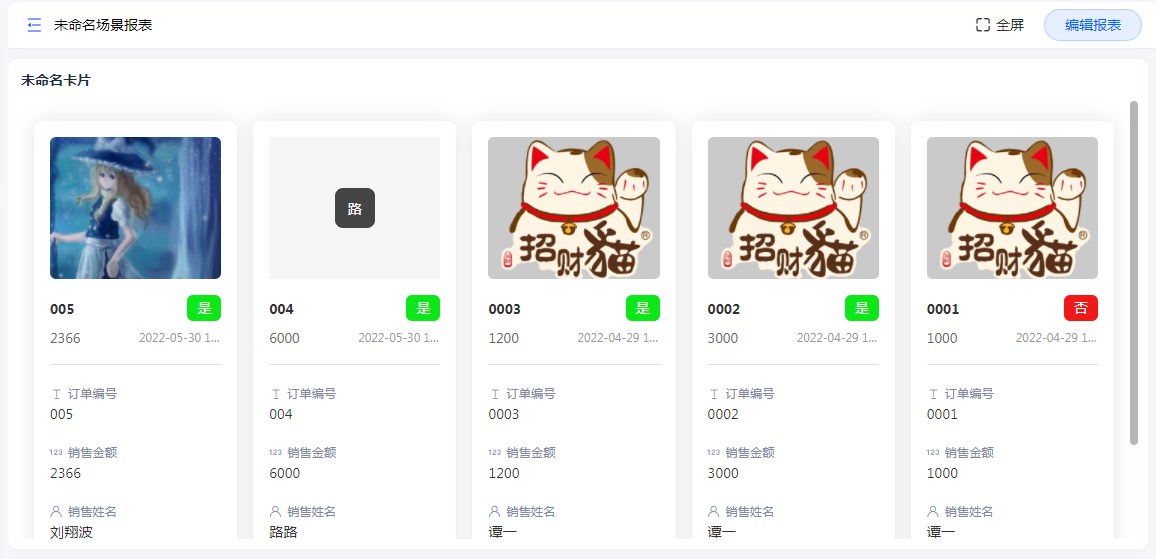Click the fullscreen 全屏 icon
Image resolution: width=1156 pixels, height=559 pixels.
point(982,25)
